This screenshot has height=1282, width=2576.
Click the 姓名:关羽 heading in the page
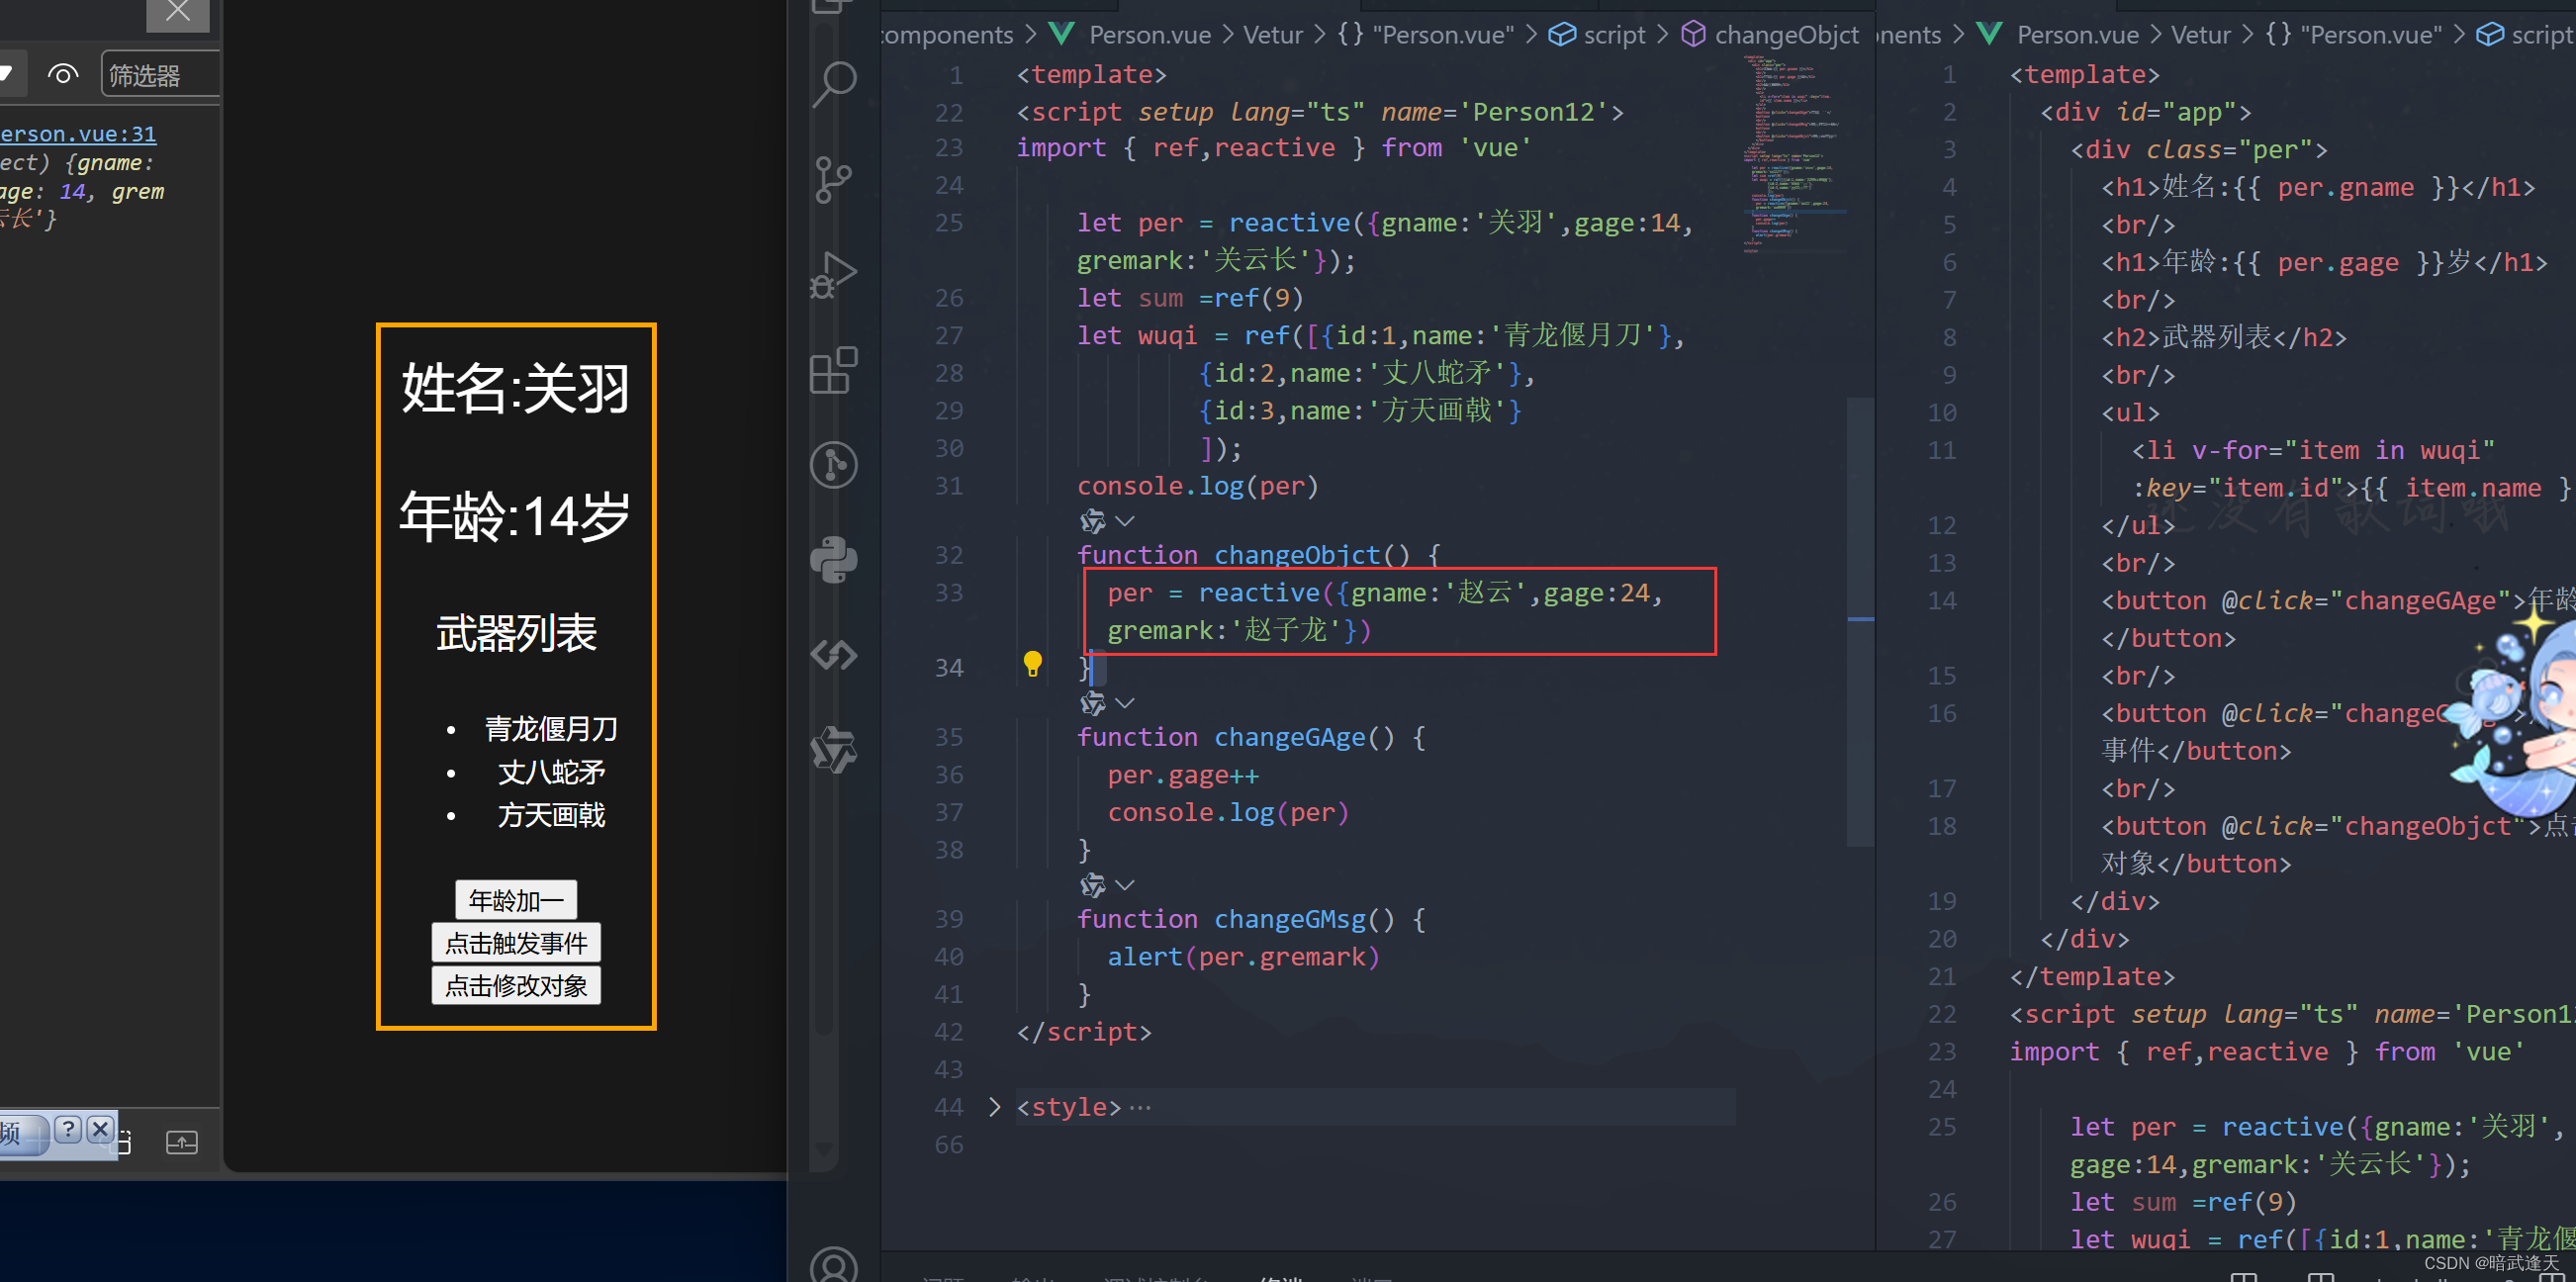tap(516, 389)
